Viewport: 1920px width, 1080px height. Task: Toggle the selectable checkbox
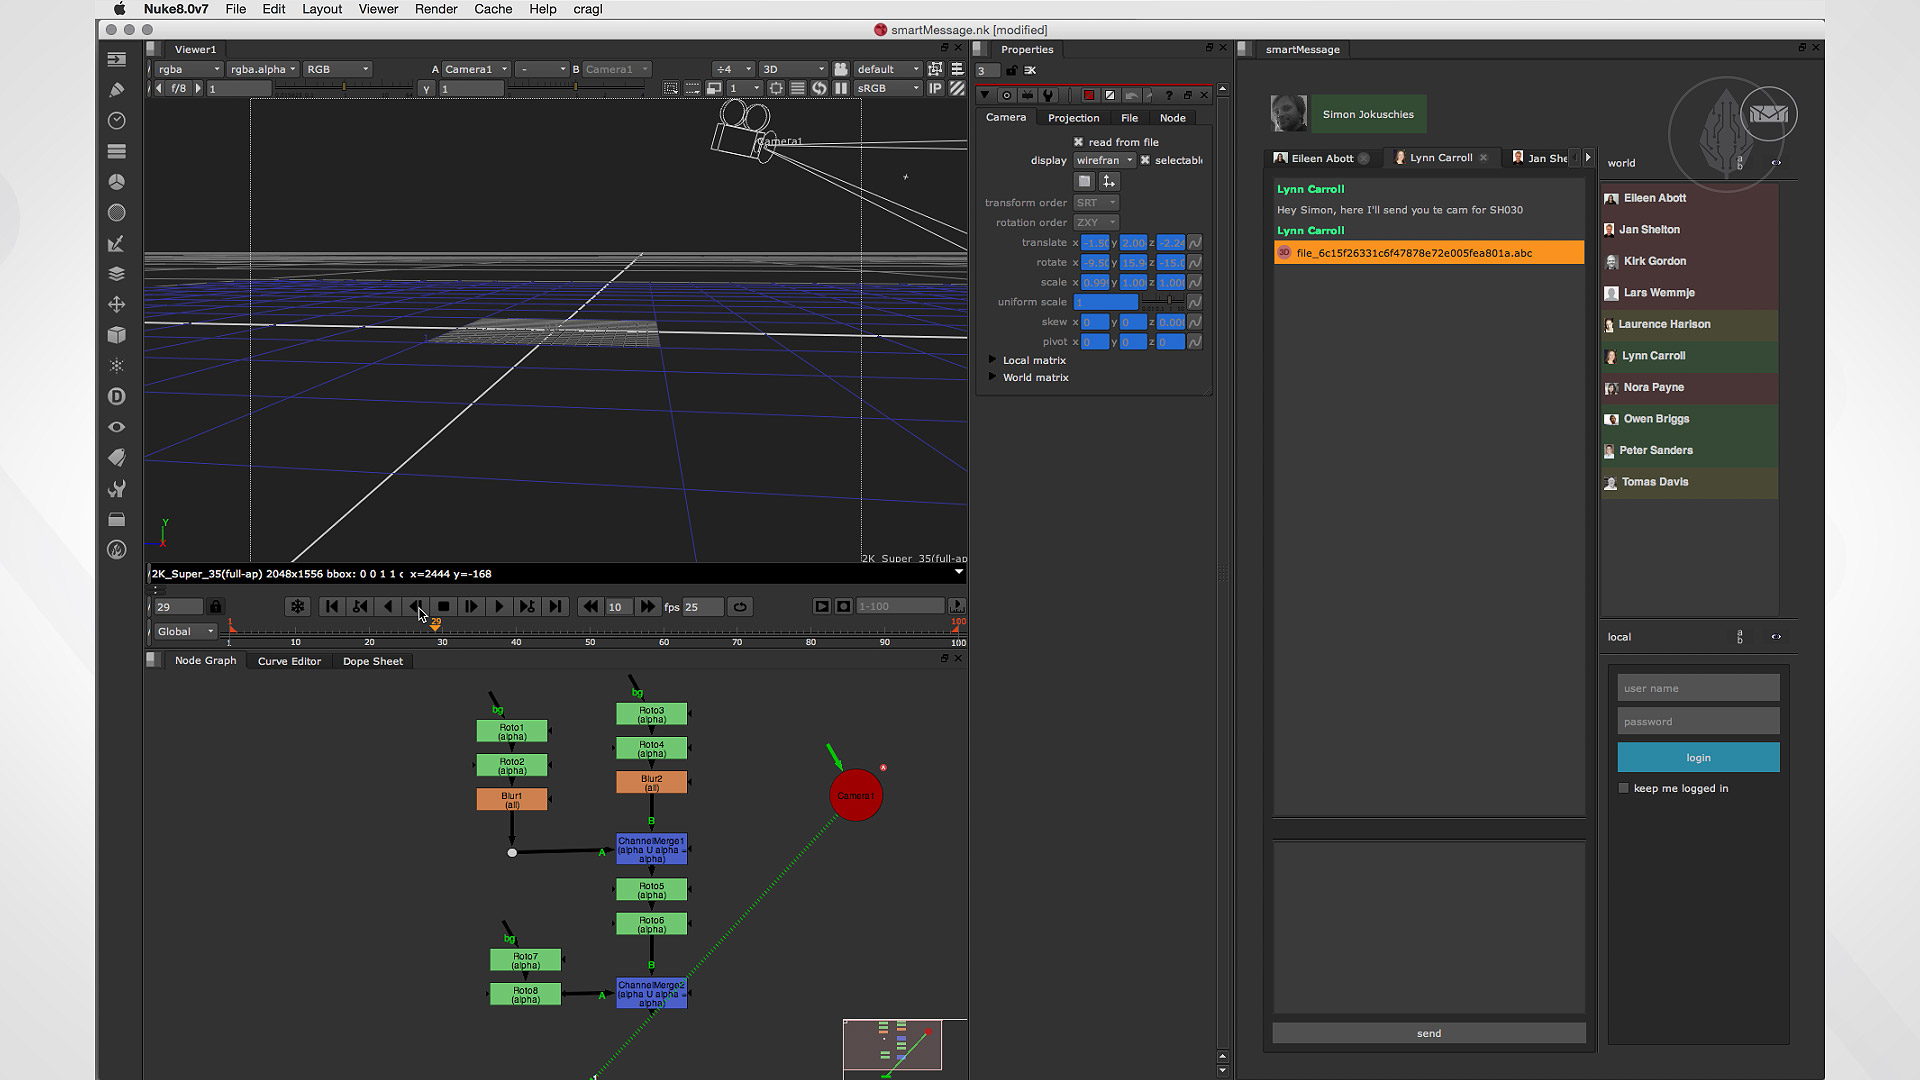[1145, 160]
